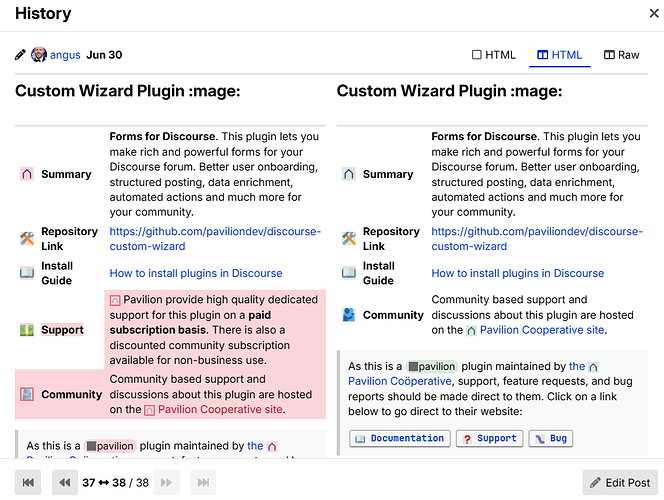The width and height of the screenshot is (664, 500).
Task: Jump to last revision
Action: [203, 482]
